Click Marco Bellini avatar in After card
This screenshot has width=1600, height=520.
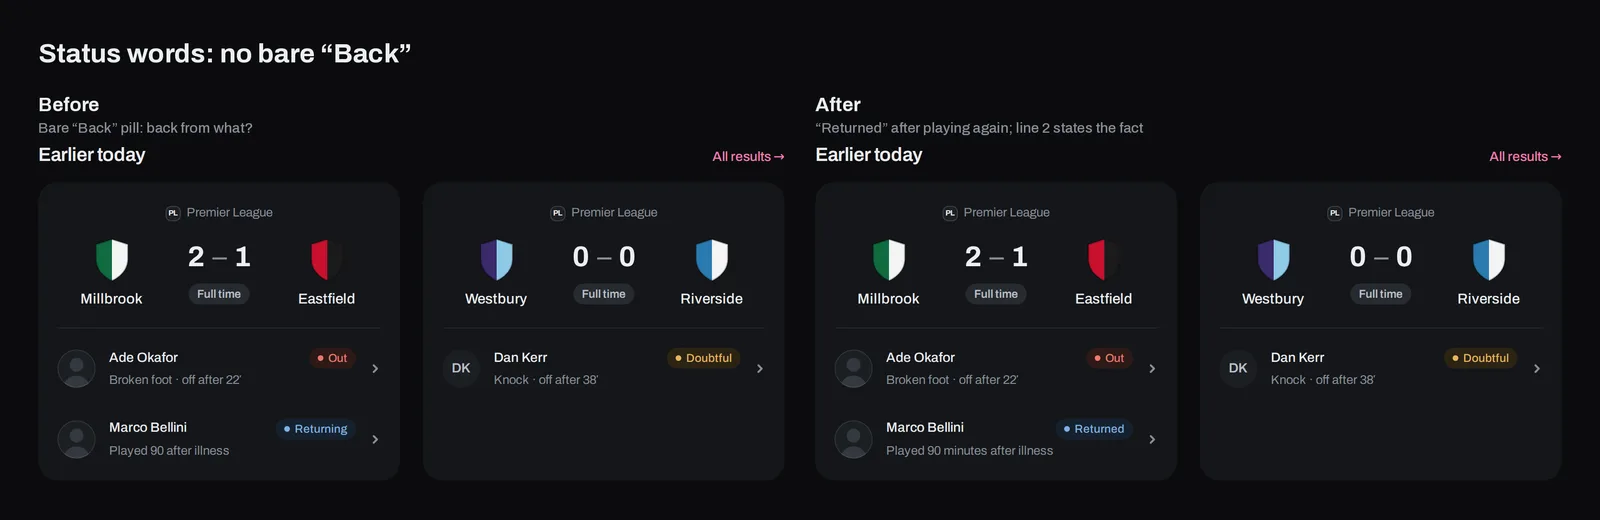tap(854, 439)
